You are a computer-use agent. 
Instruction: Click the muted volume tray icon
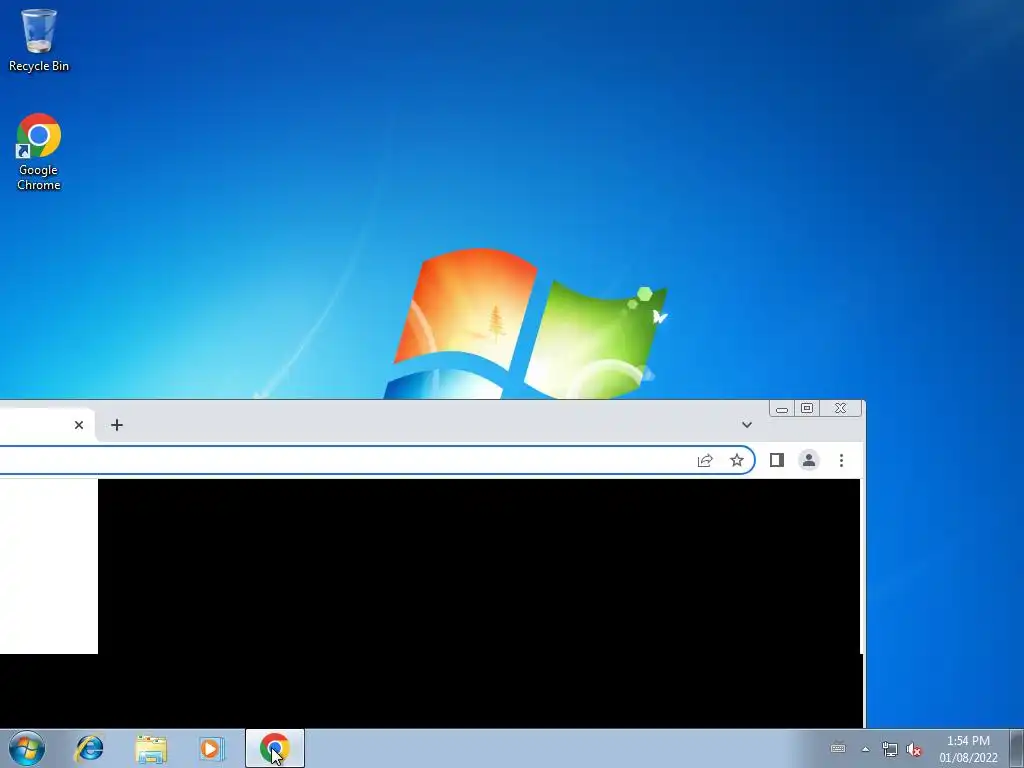914,749
